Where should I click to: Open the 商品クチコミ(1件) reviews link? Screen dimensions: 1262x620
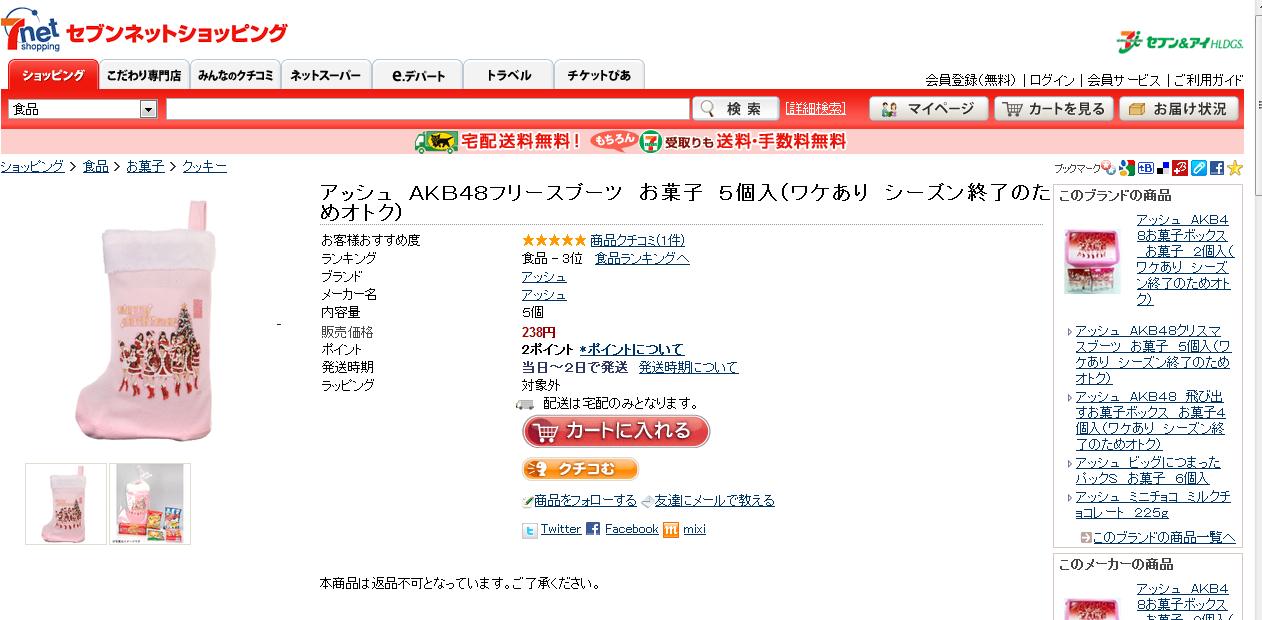coord(638,240)
